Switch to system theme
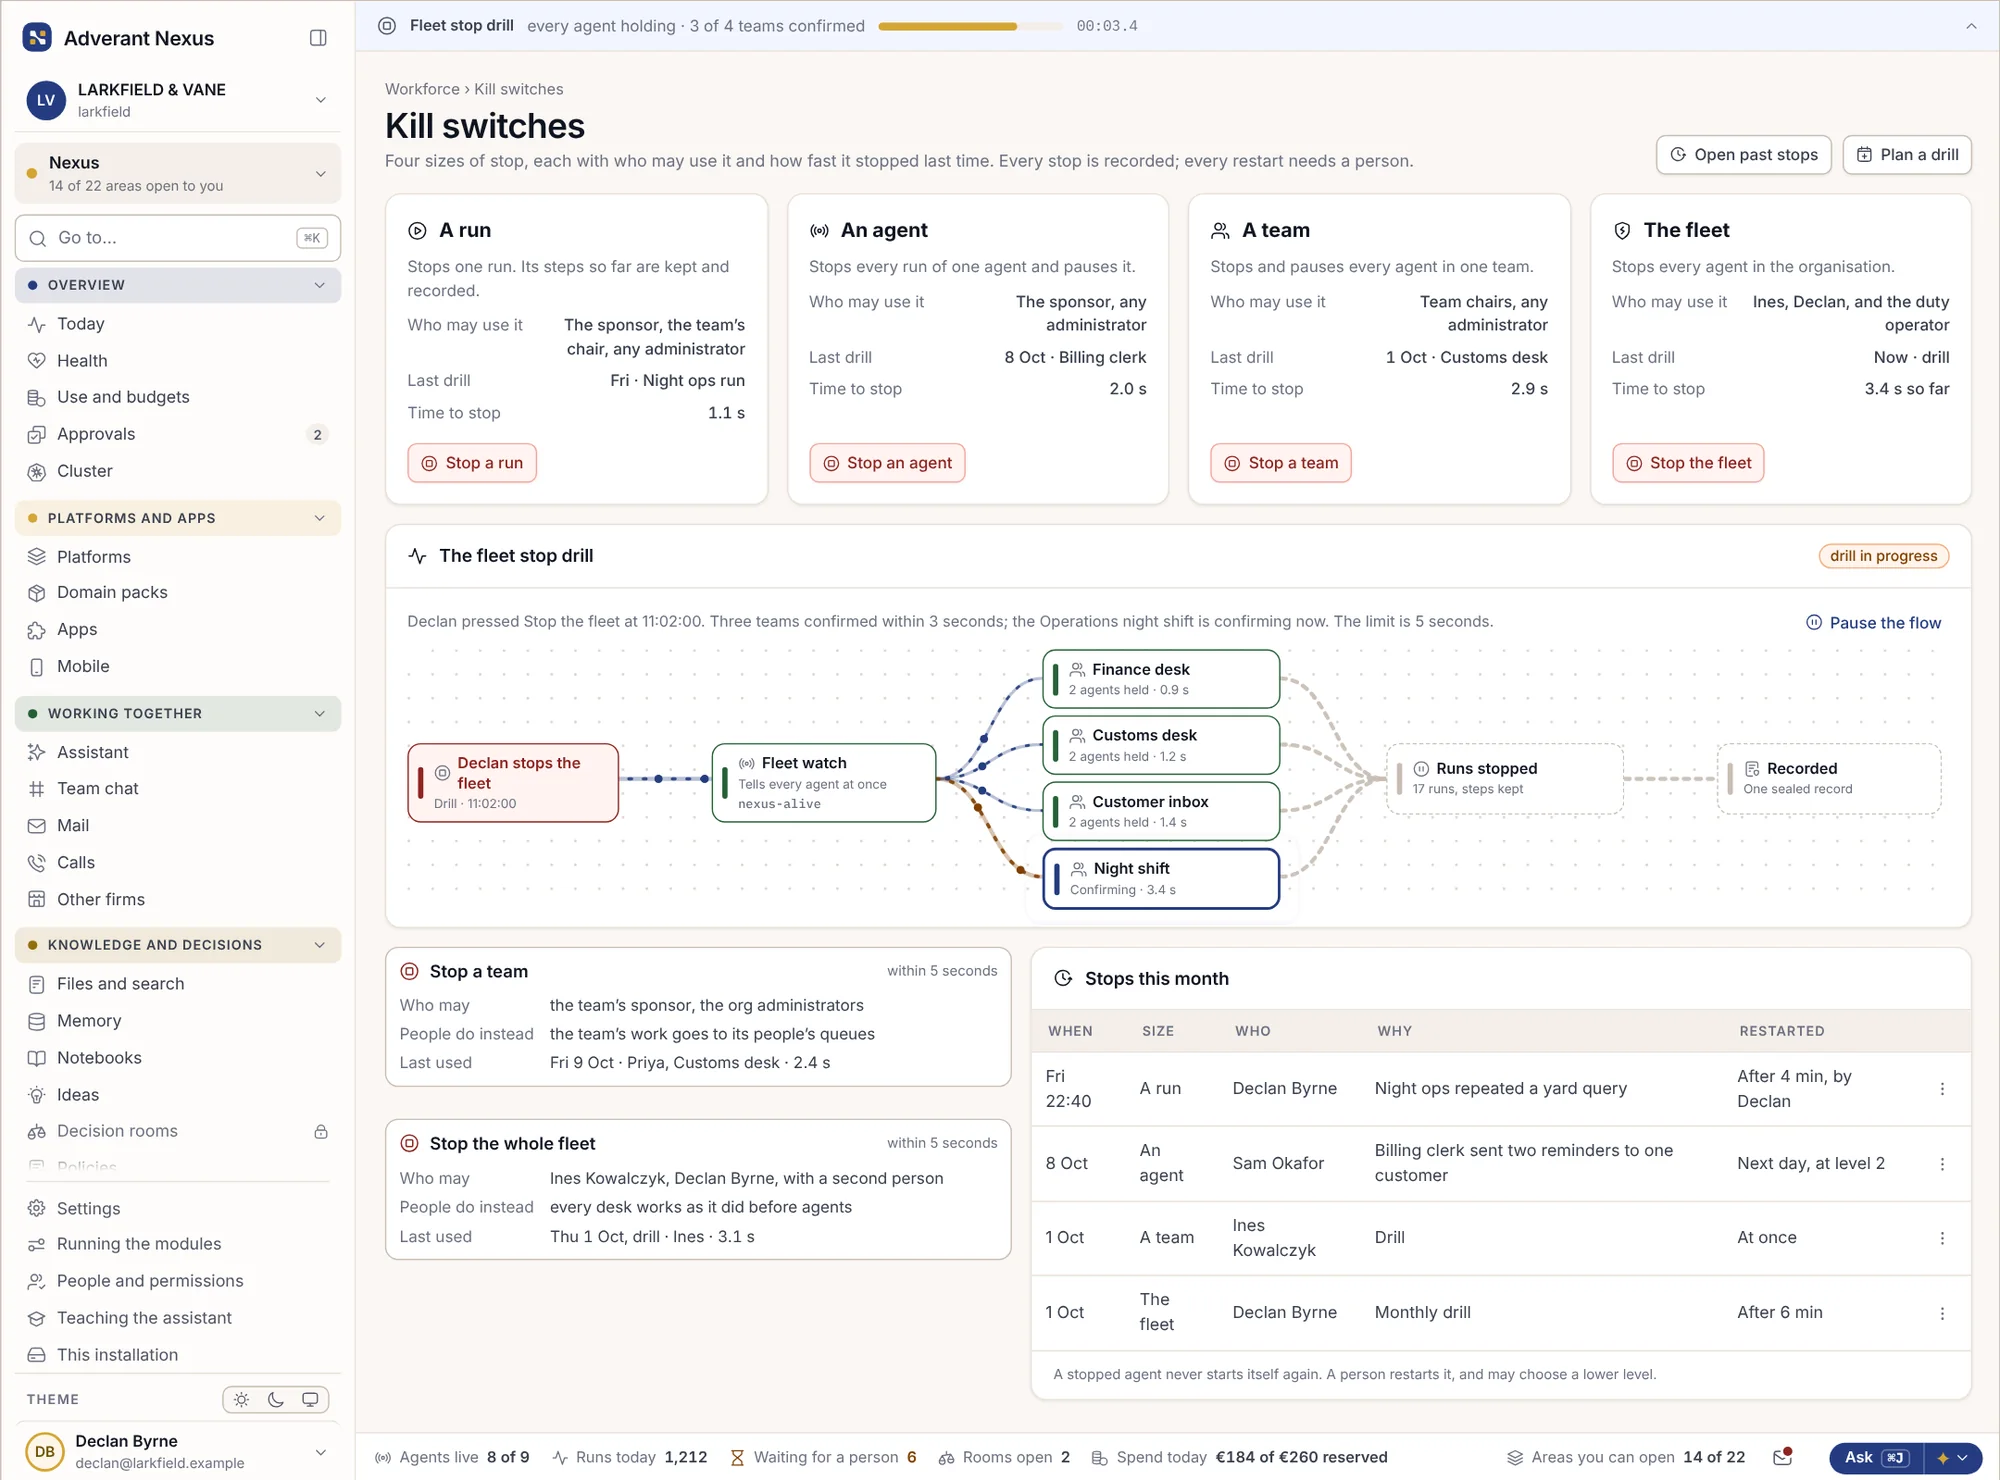This screenshot has width=2000, height=1480. 310,1400
